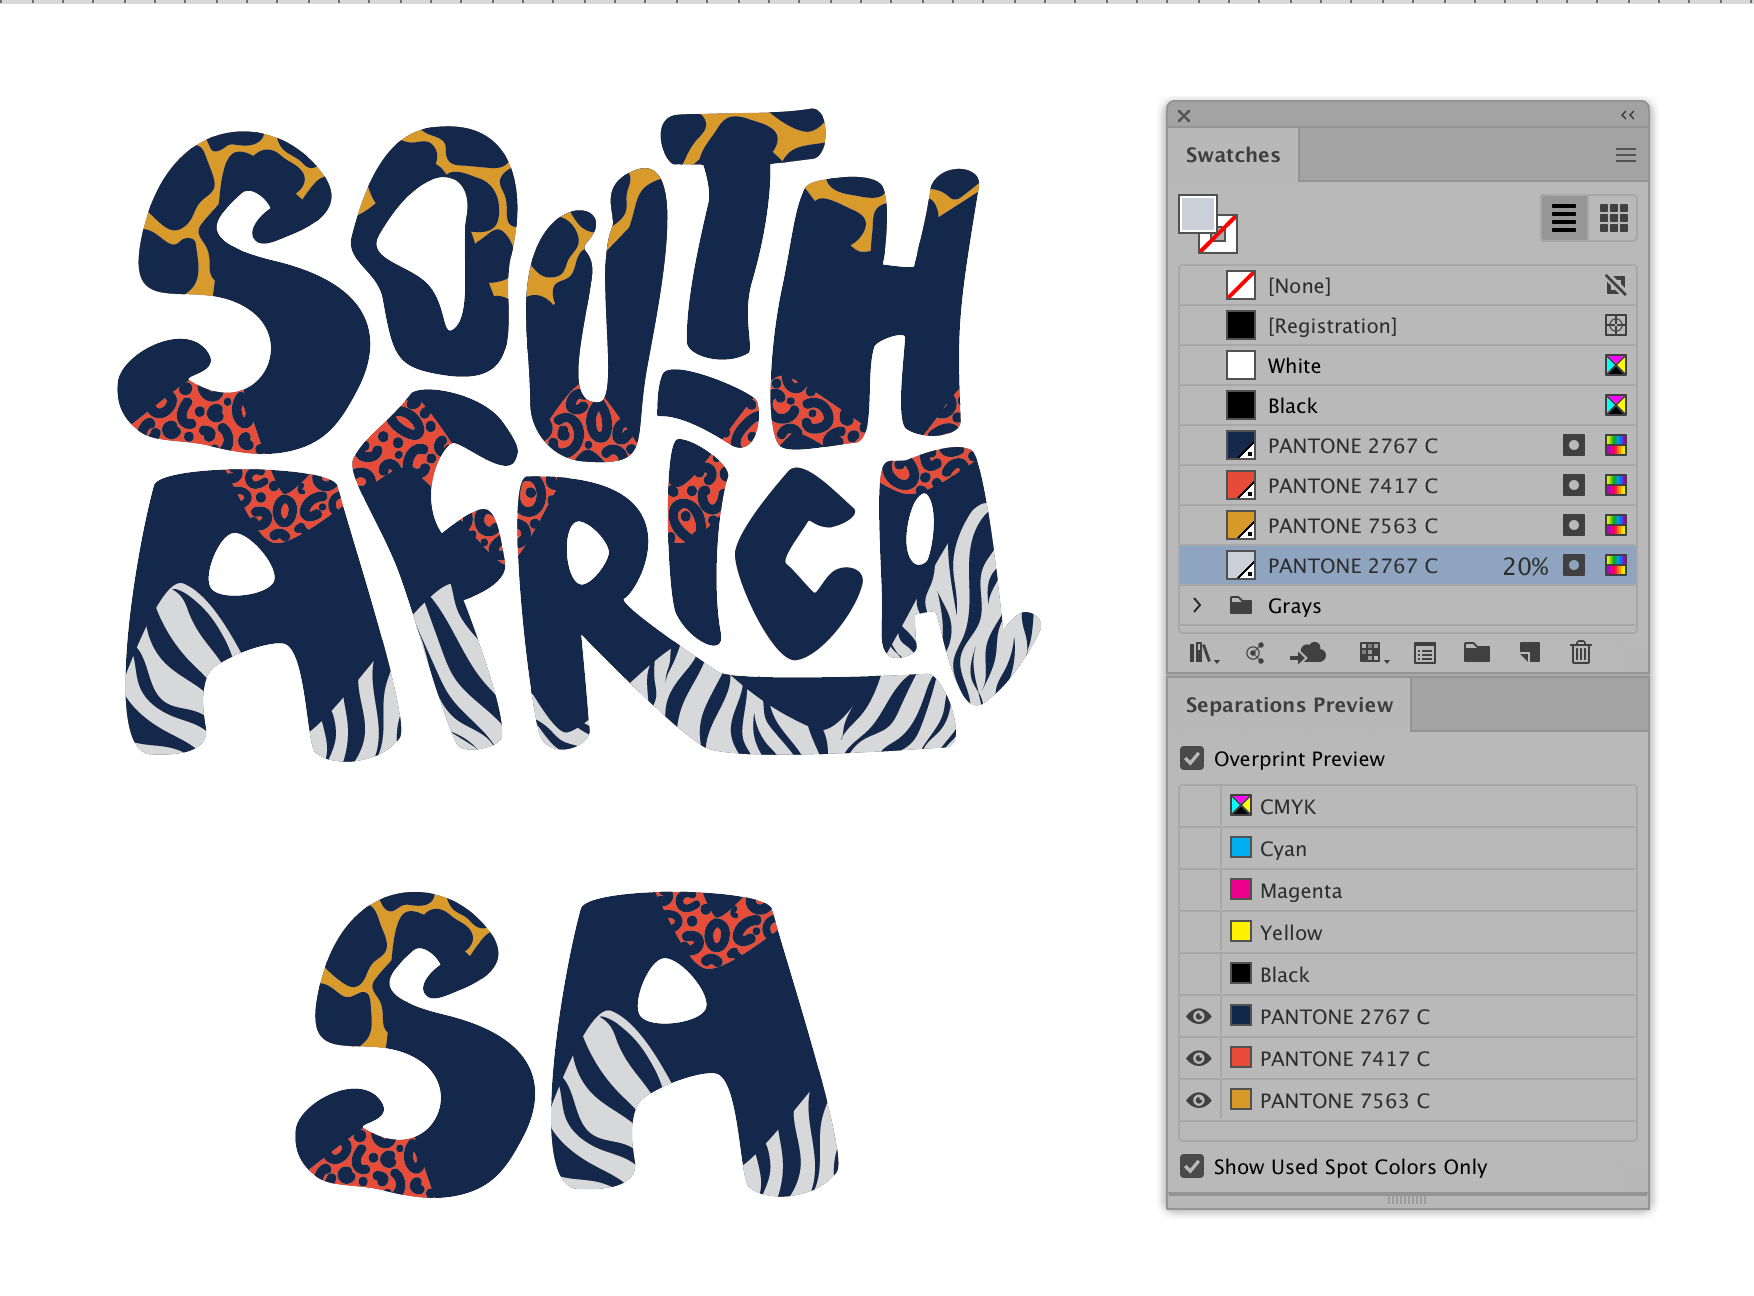The width and height of the screenshot is (1754, 1296).
Task: Expand the Grays color group
Action: 1197,605
